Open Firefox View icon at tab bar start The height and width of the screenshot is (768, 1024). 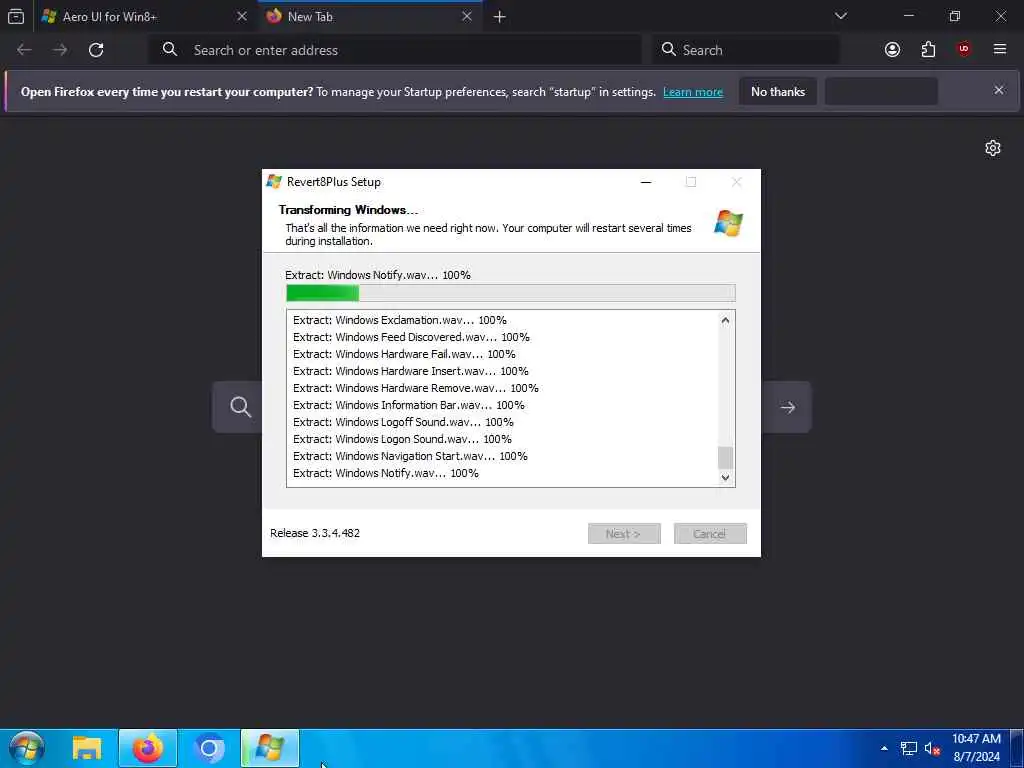(x=16, y=16)
